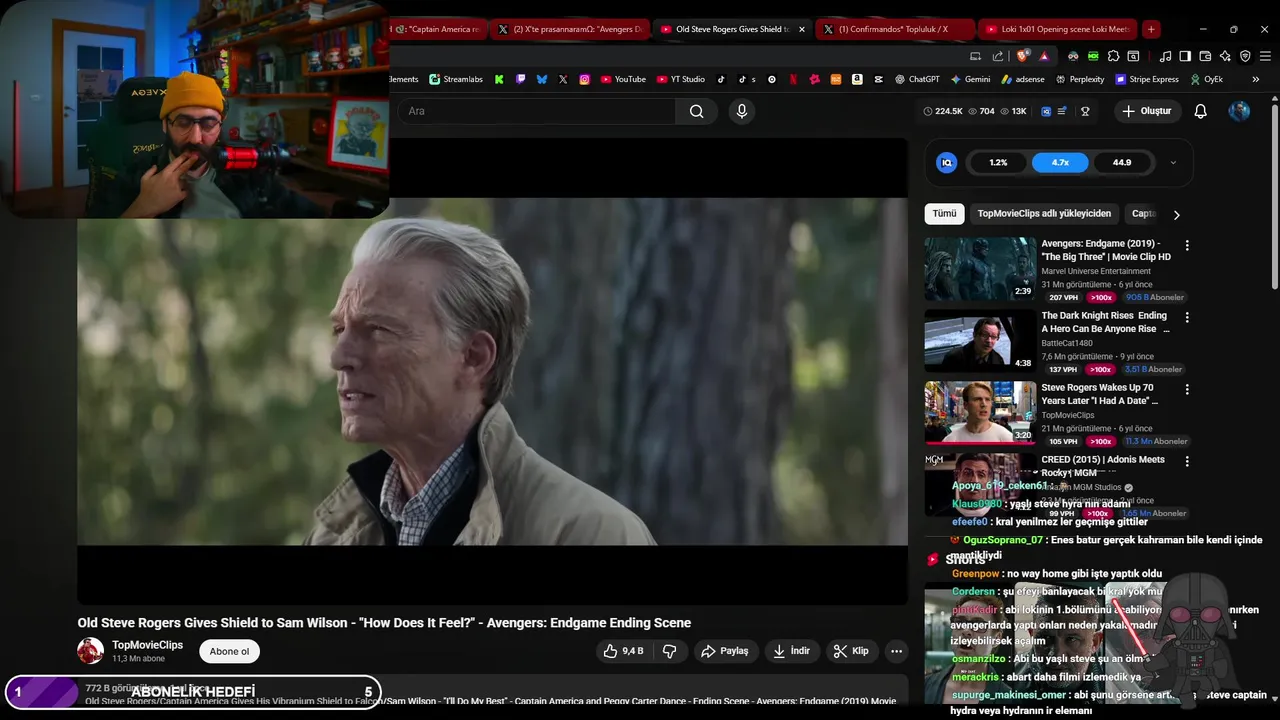Click the YouTube search magnifier button

(696, 111)
